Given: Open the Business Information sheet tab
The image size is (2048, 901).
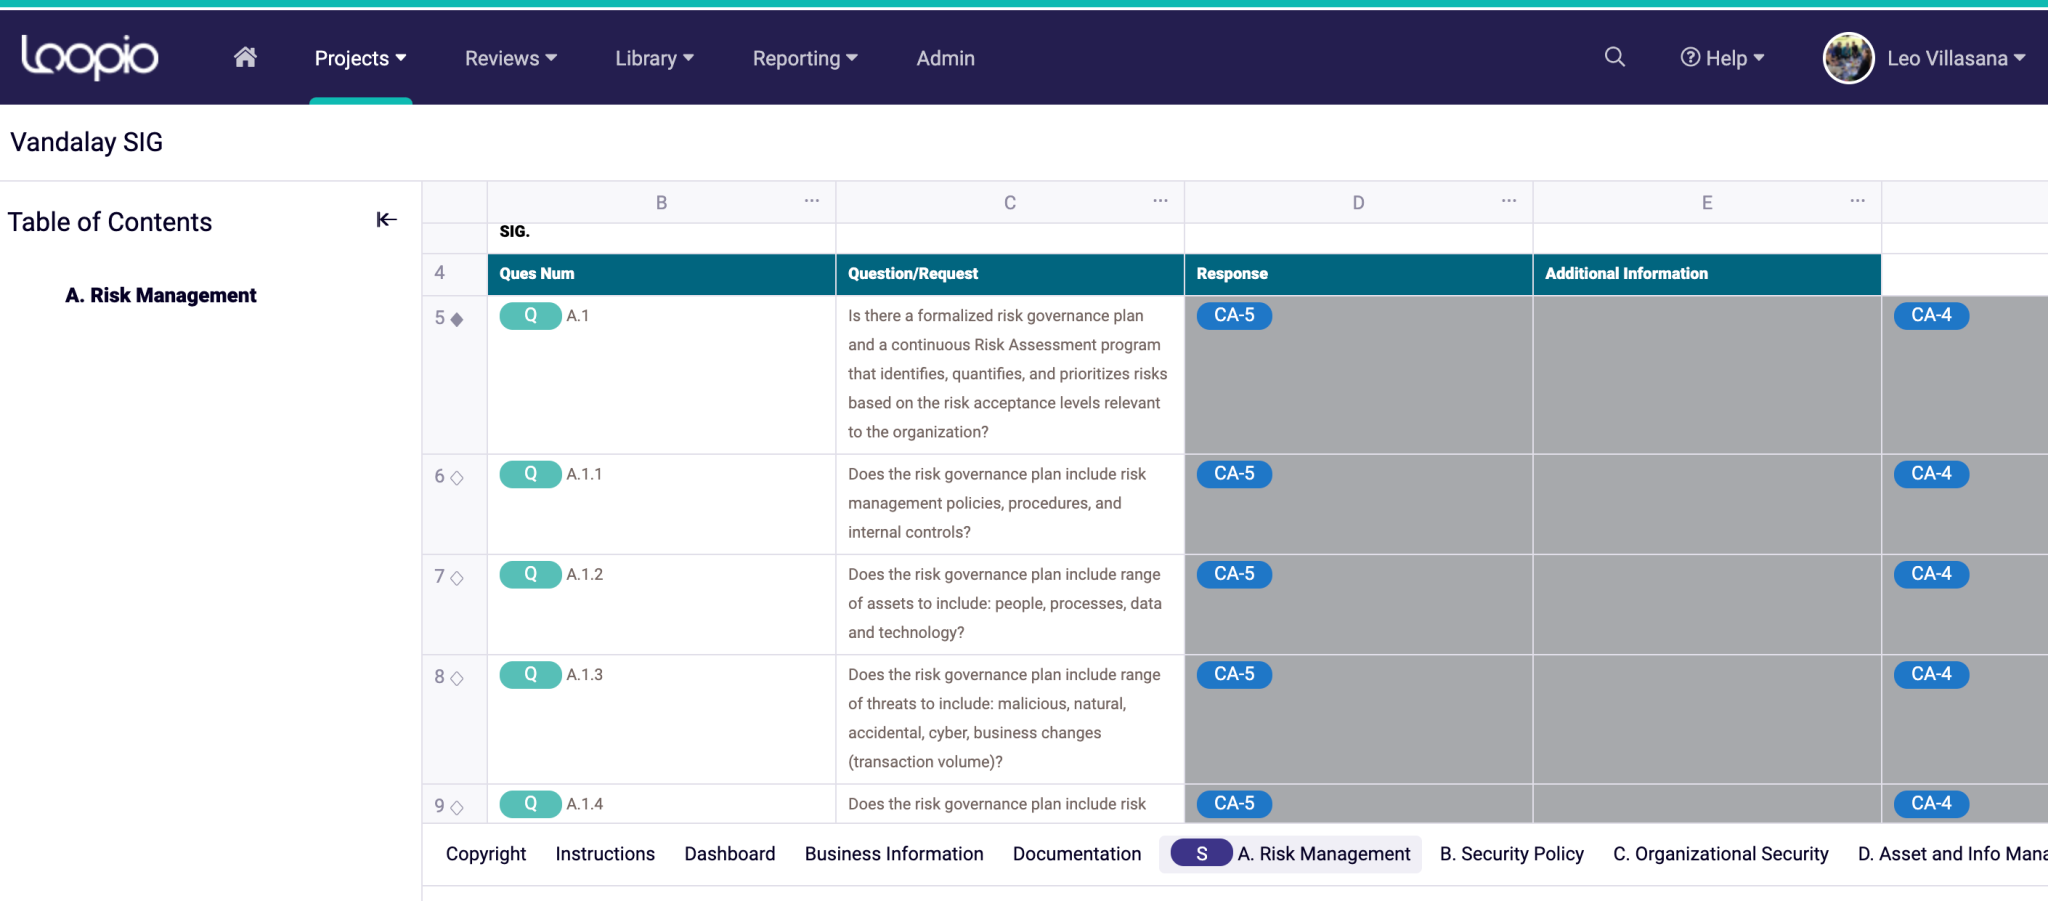Looking at the screenshot, I should [893, 854].
